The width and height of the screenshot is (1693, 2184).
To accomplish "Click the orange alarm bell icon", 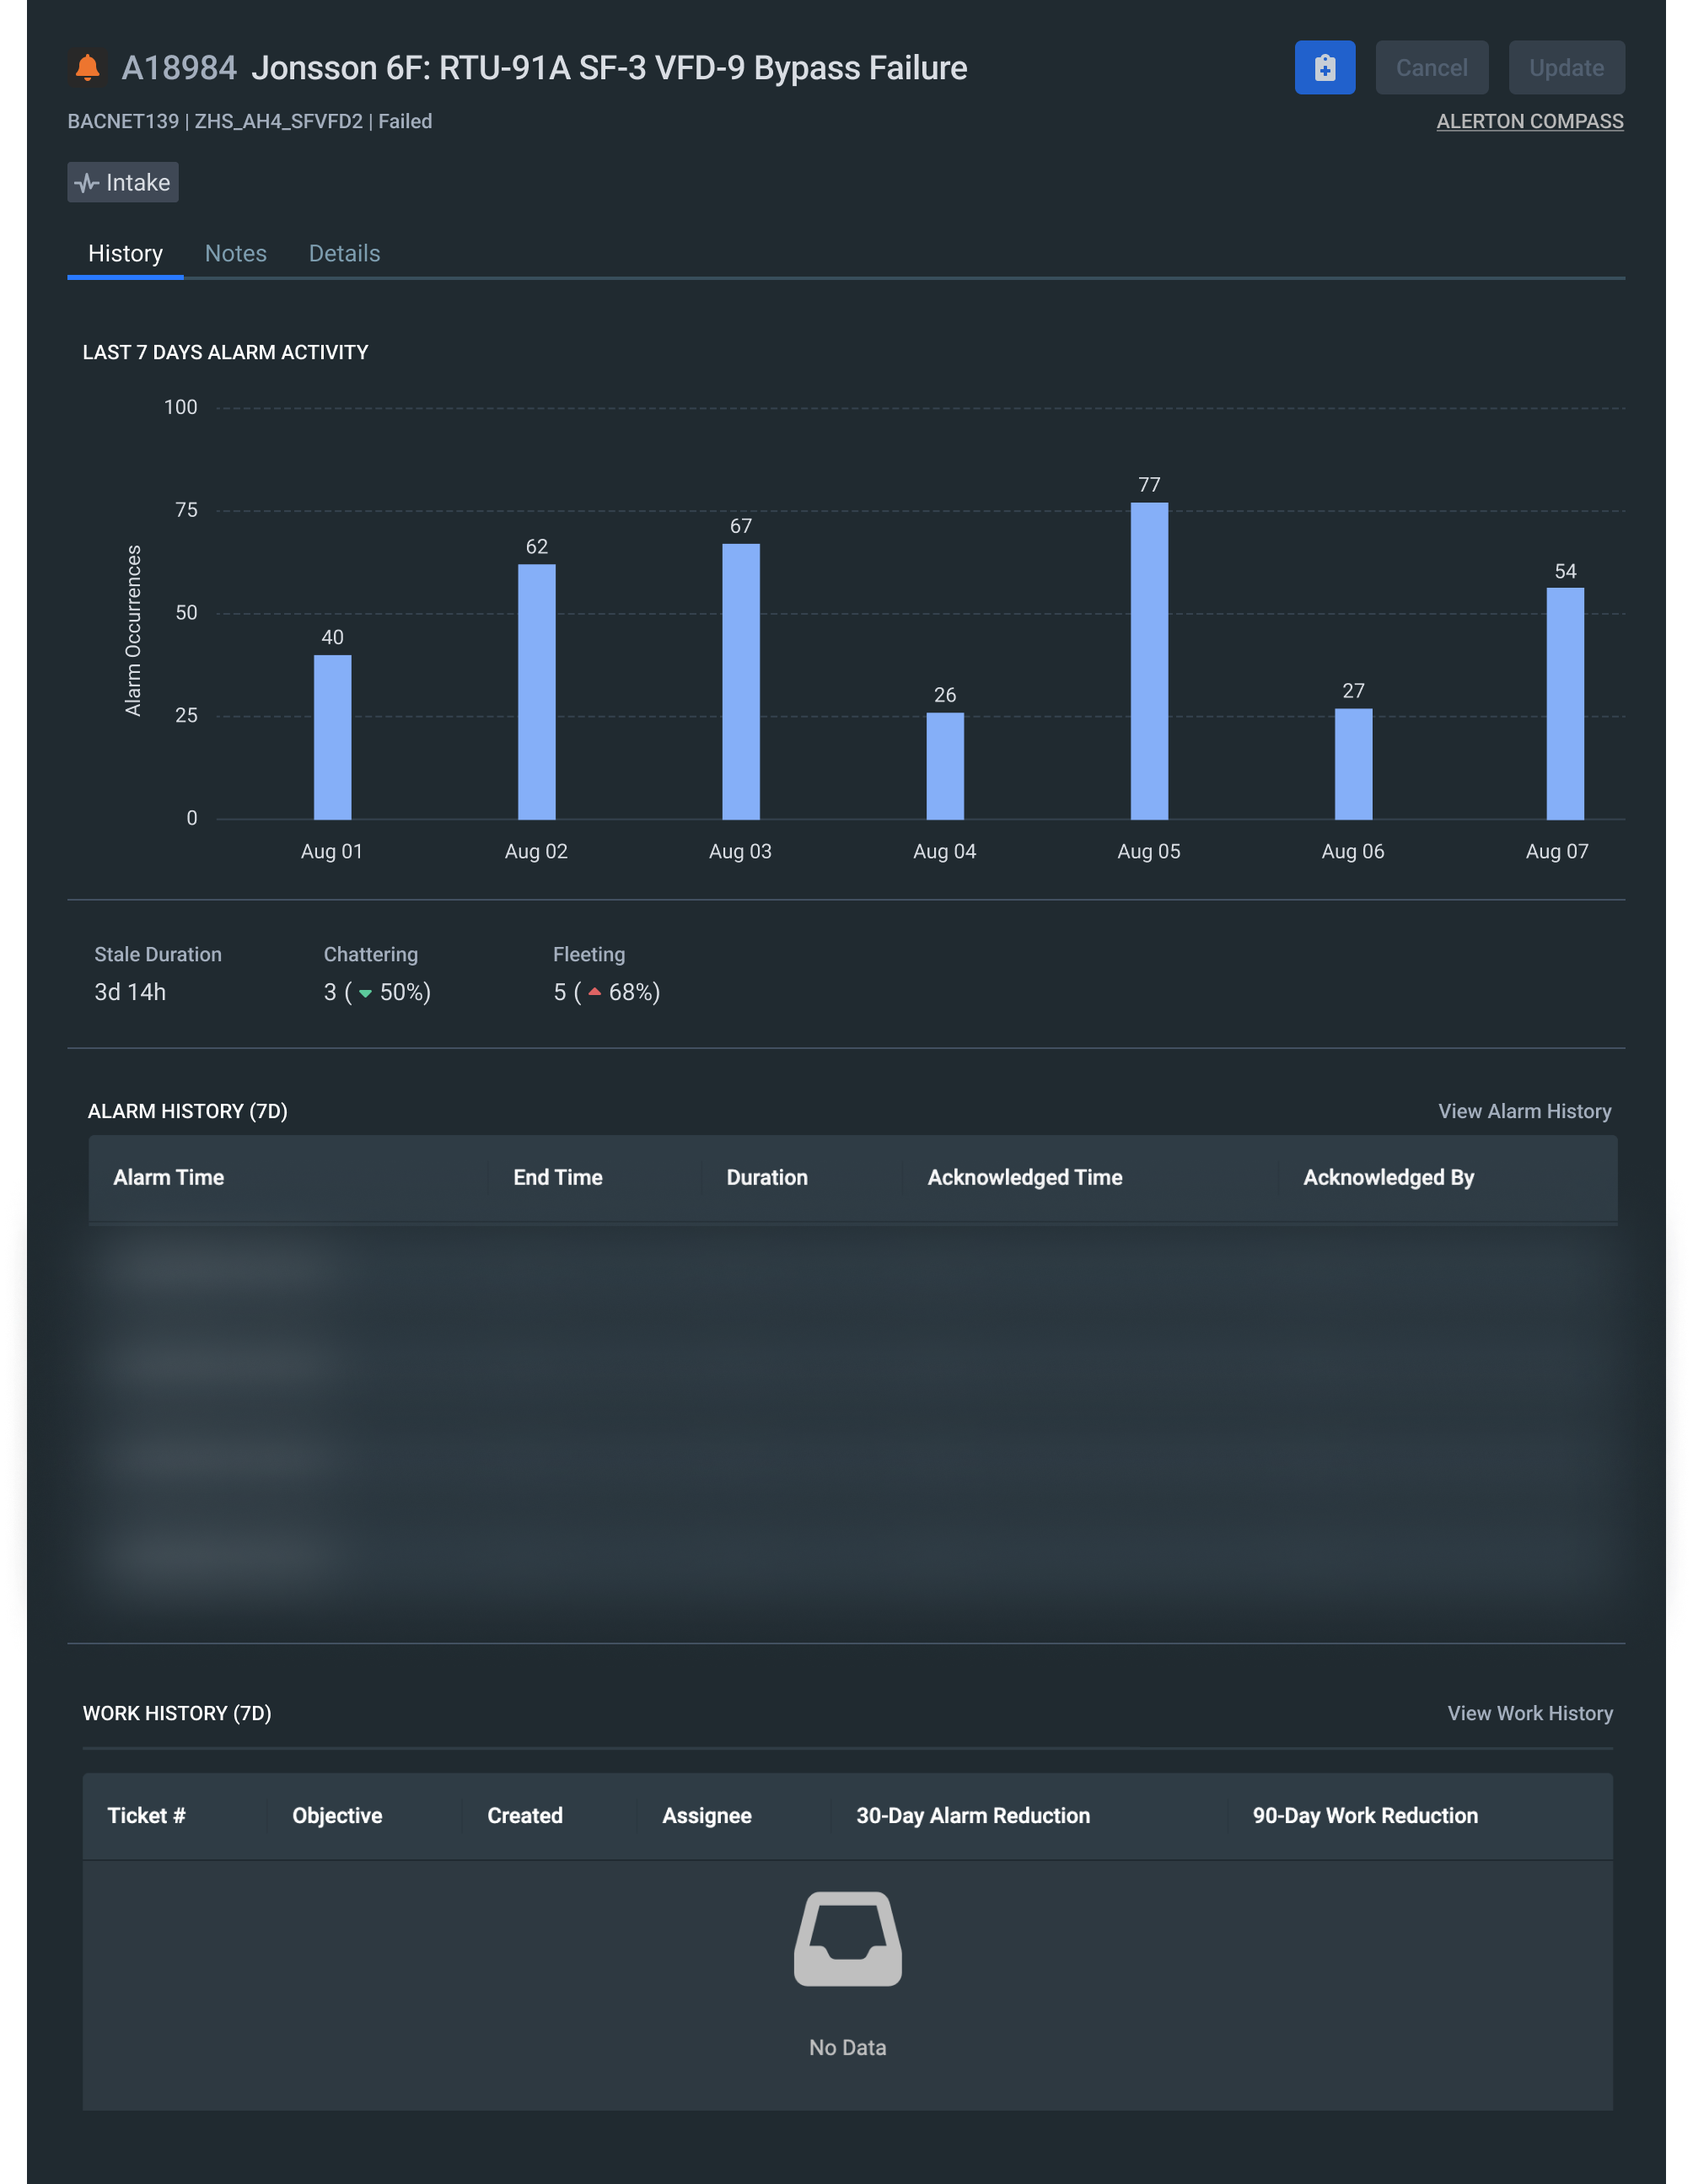I will (x=88, y=67).
